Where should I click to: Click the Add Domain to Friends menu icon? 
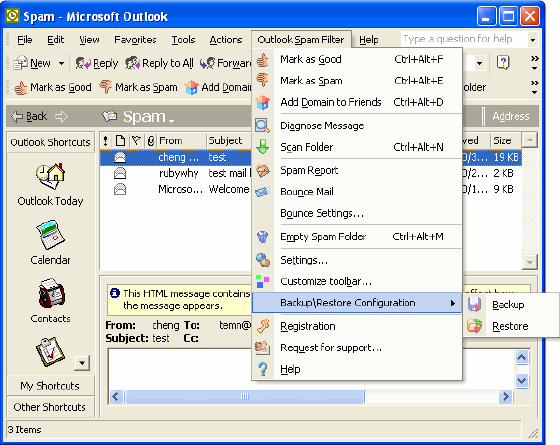click(x=262, y=102)
